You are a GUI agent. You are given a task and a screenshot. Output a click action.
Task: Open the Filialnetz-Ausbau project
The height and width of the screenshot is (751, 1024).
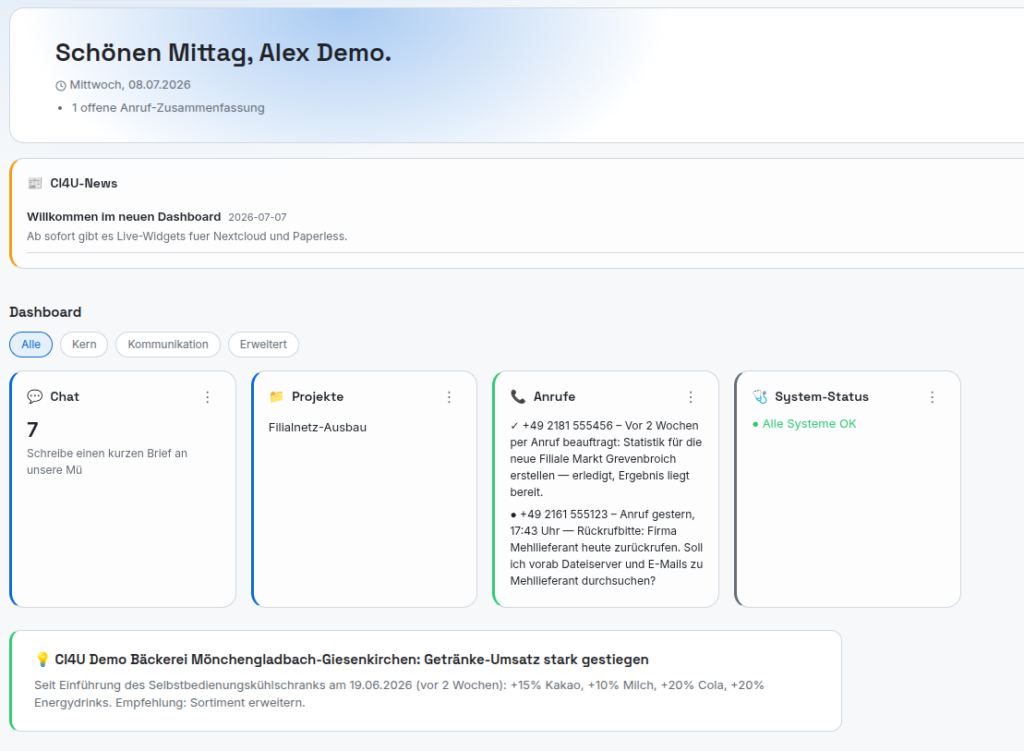[317, 428]
